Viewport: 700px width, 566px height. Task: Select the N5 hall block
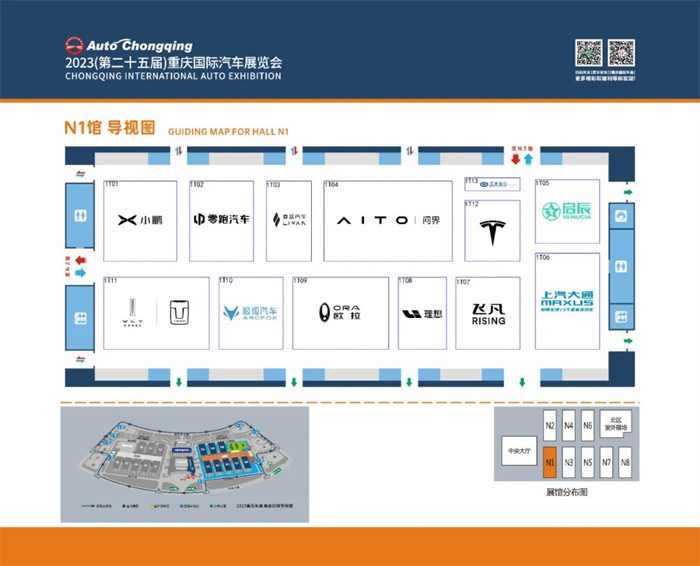588,462
